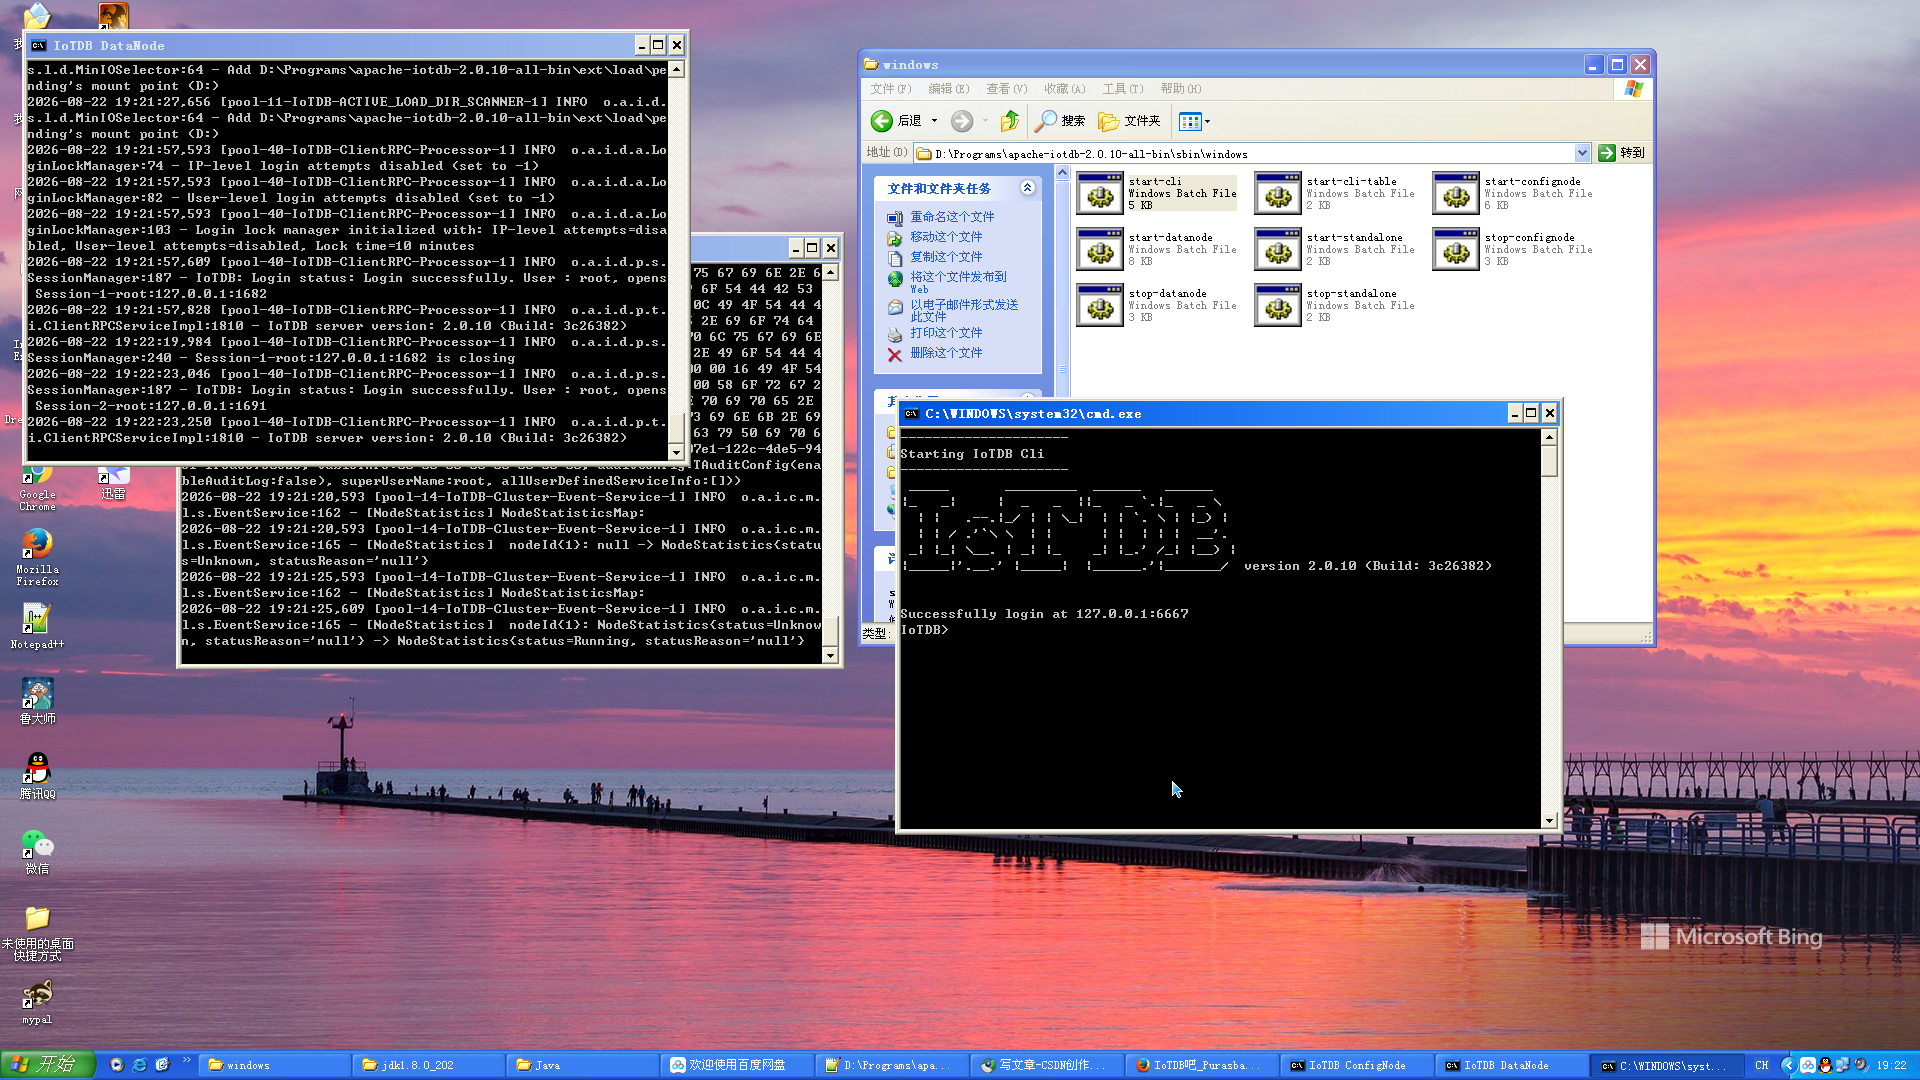Select the start-datanode batch file icon
The image size is (1920, 1080).
pos(1100,249)
